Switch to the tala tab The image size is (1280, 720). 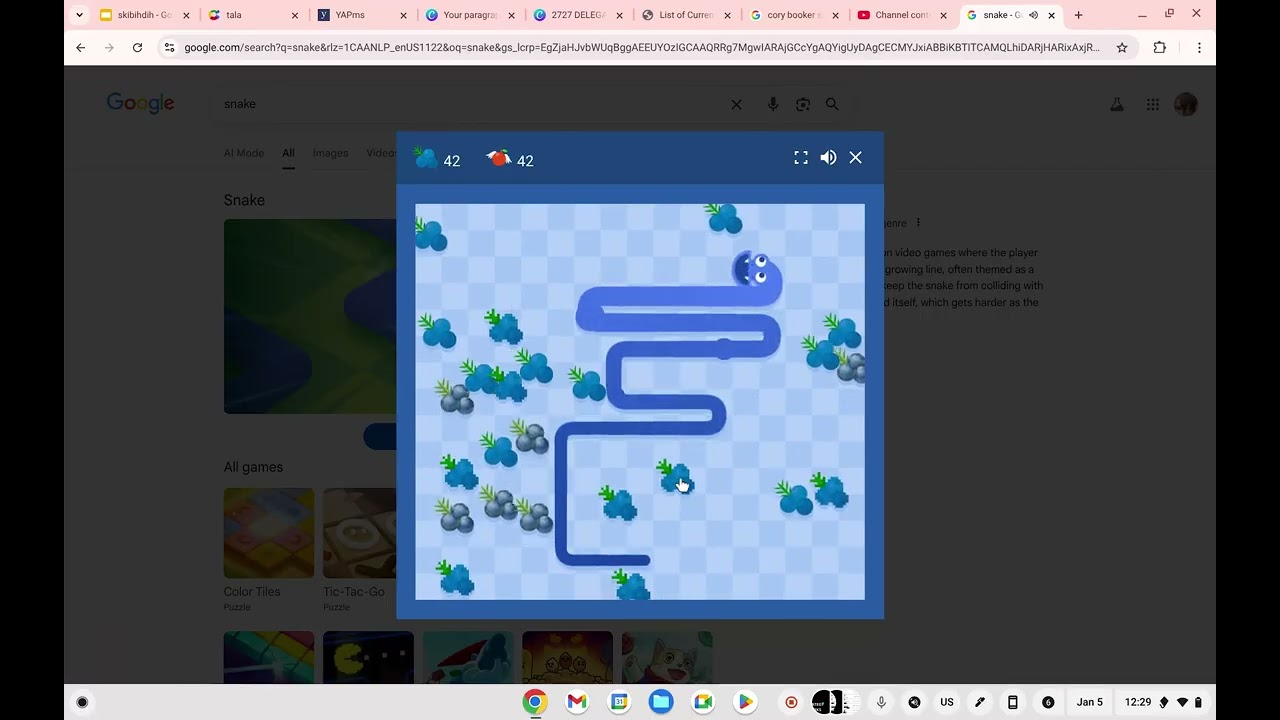(252, 15)
